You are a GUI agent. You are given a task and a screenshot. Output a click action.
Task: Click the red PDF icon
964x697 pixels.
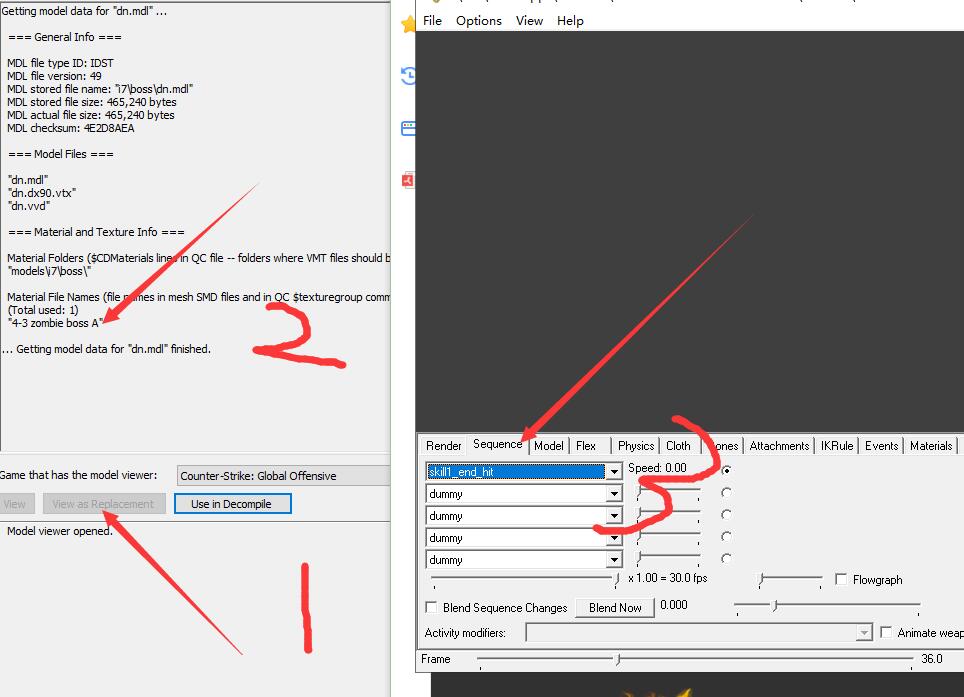click(407, 180)
